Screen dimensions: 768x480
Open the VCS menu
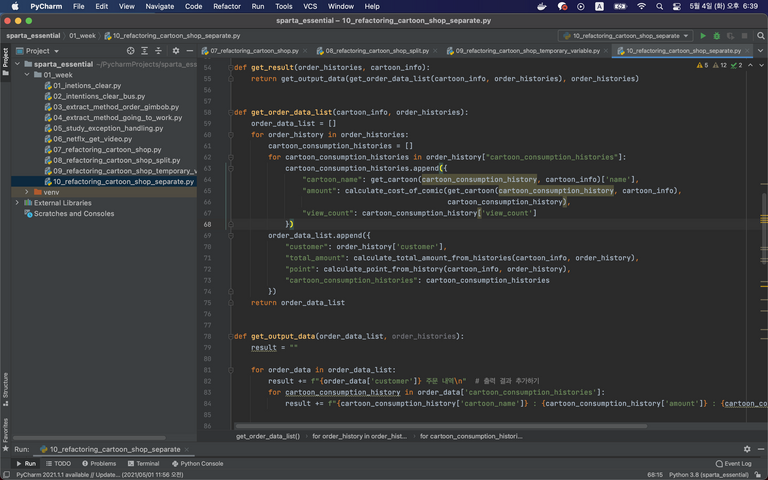tap(310, 6)
